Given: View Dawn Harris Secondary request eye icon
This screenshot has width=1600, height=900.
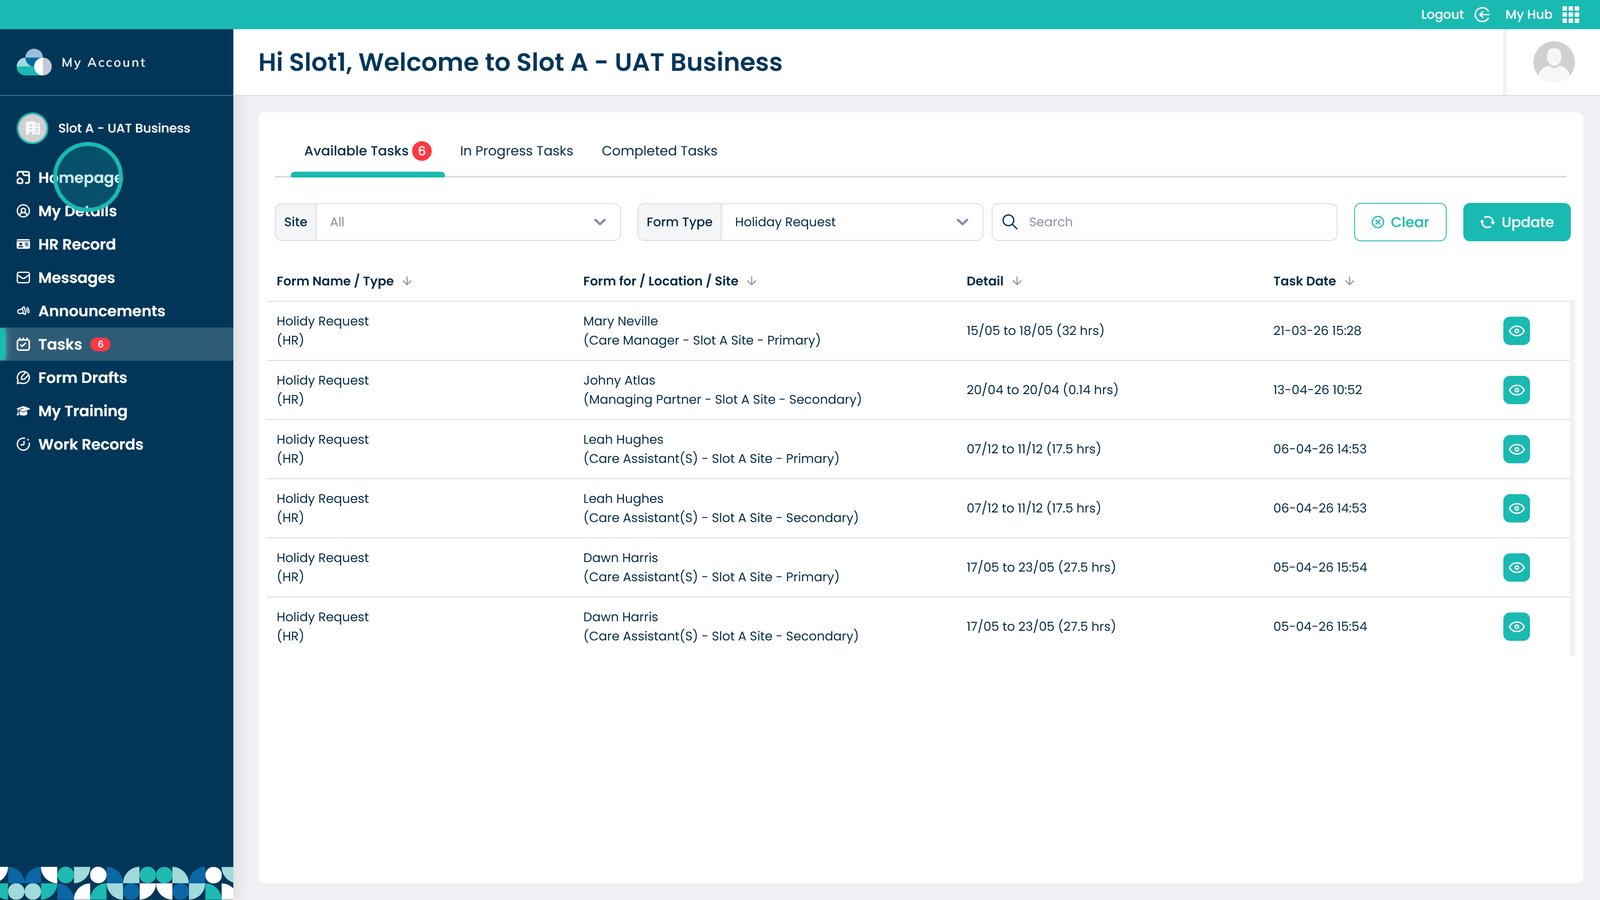Looking at the screenshot, I should pos(1516,627).
